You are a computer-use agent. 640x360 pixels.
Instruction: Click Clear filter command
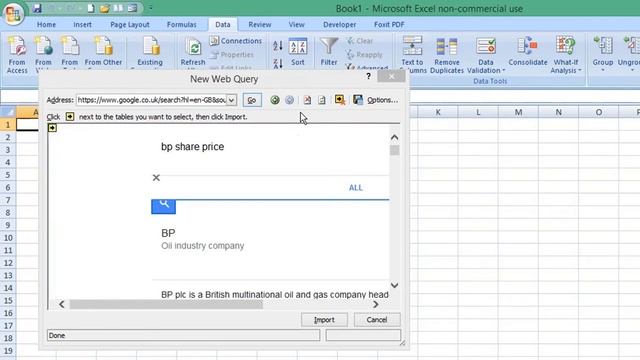point(360,41)
